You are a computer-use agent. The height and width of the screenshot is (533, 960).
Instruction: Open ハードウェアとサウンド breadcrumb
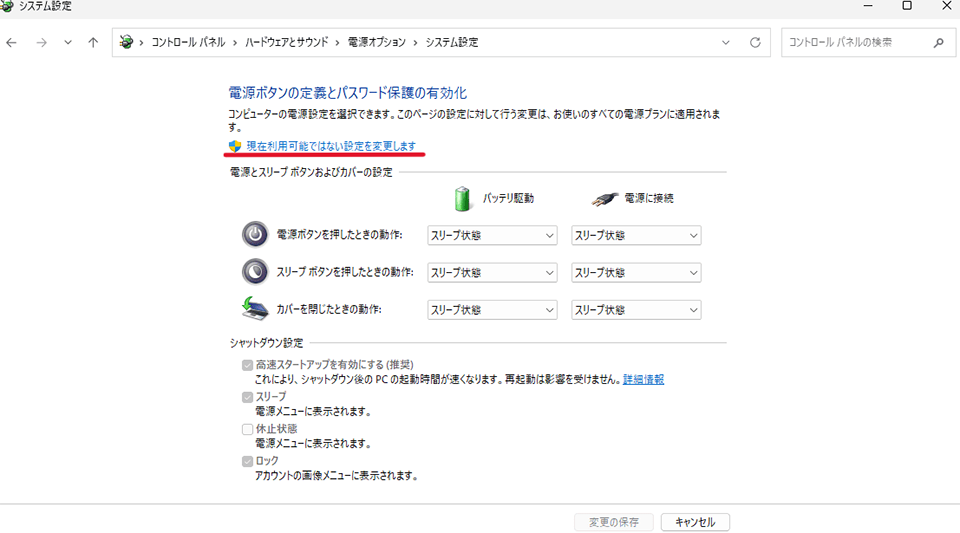pyautogui.click(x=287, y=42)
